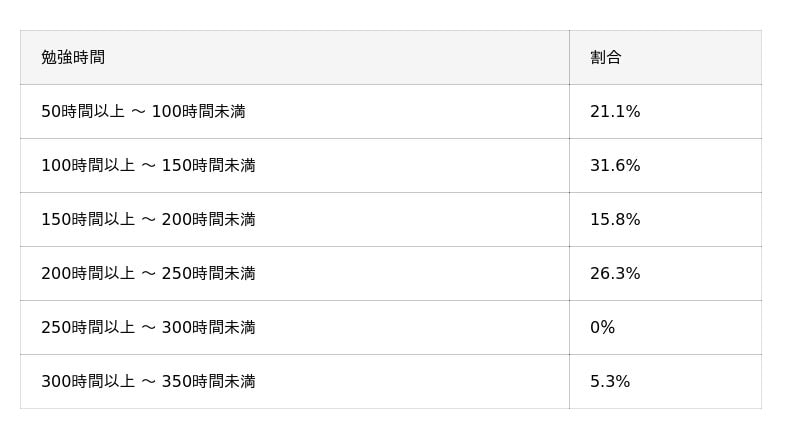This screenshot has width=800, height=439.
Task: Click the percentage for 50–100 hours
Action: tap(615, 112)
